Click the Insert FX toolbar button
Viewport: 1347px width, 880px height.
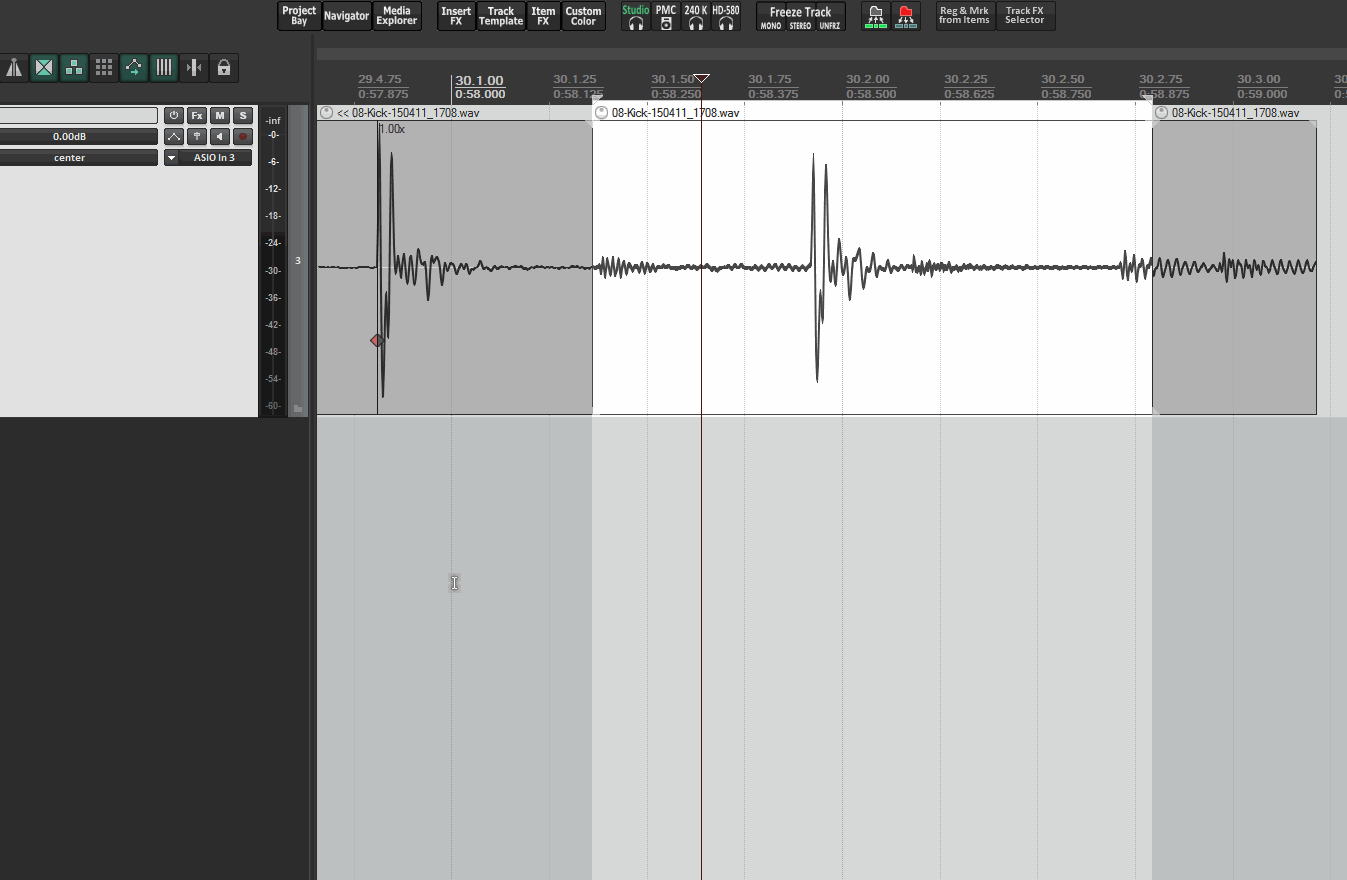click(x=456, y=16)
